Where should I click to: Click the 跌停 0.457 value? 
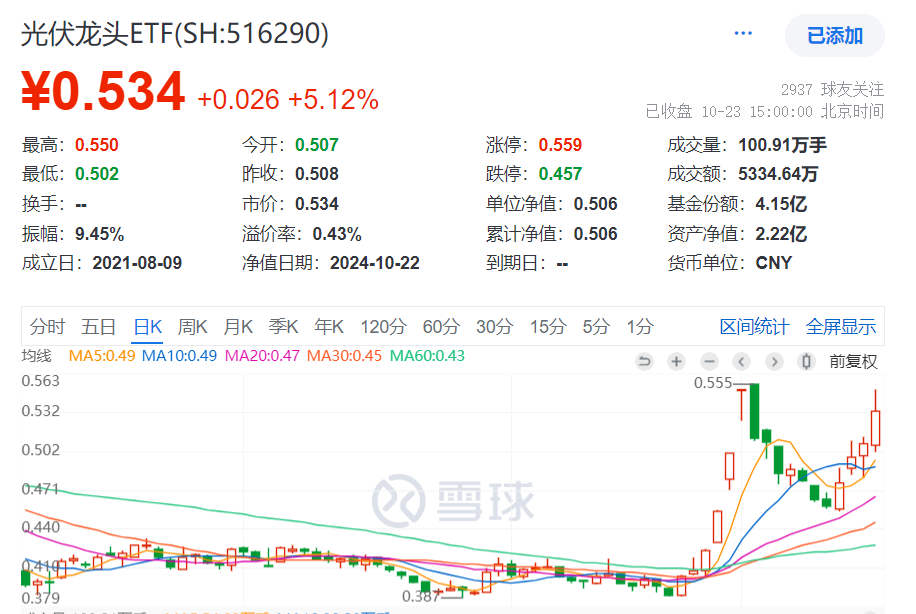point(560,174)
